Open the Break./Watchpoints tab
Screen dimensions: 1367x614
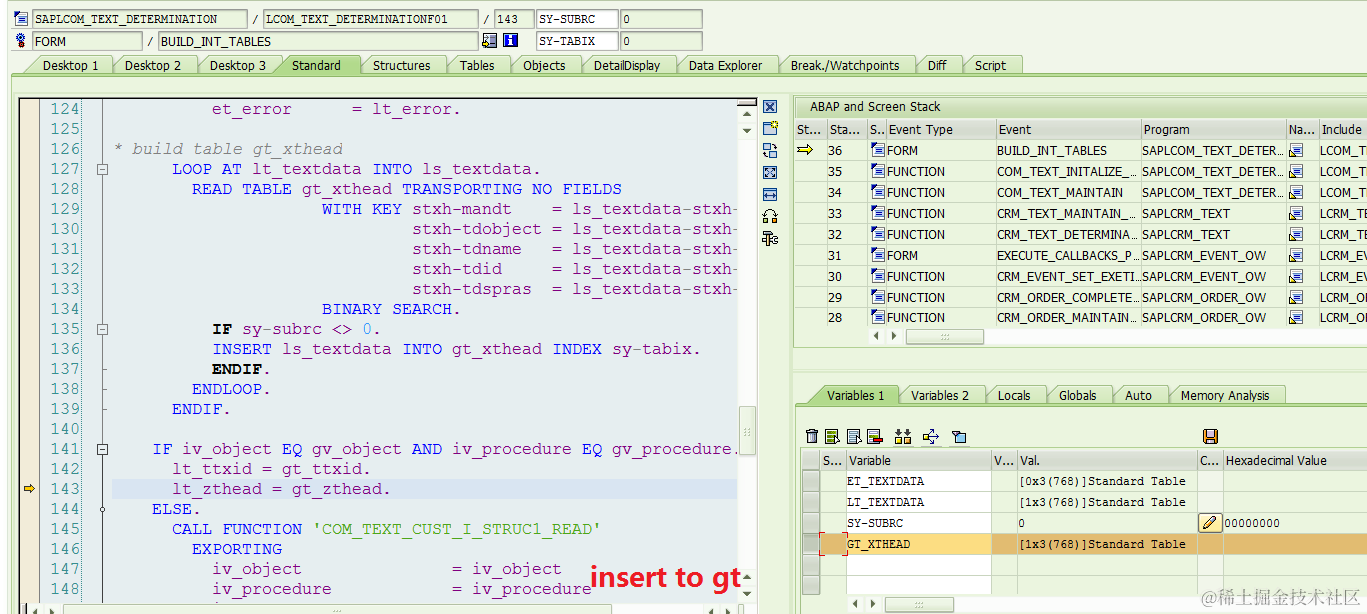(845, 66)
